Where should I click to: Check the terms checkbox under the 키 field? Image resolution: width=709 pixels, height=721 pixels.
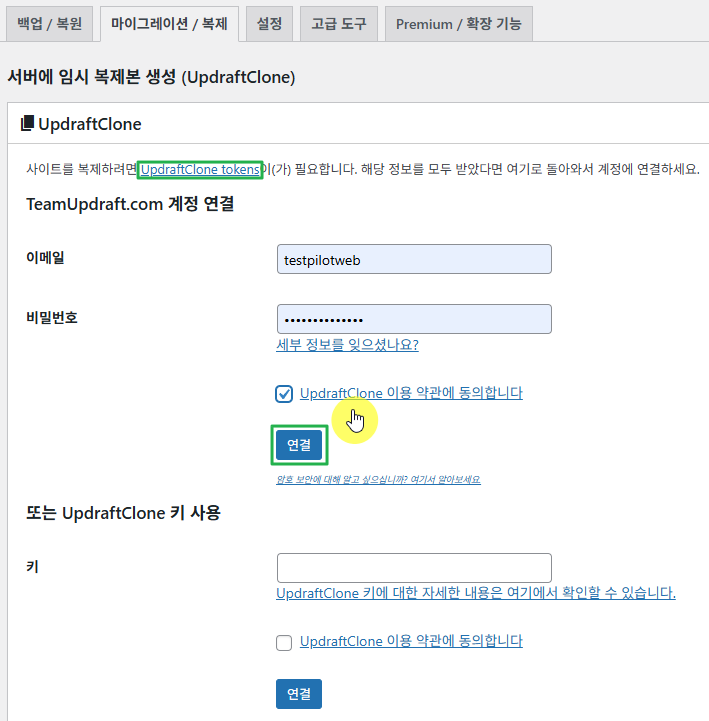pyautogui.click(x=284, y=642)
